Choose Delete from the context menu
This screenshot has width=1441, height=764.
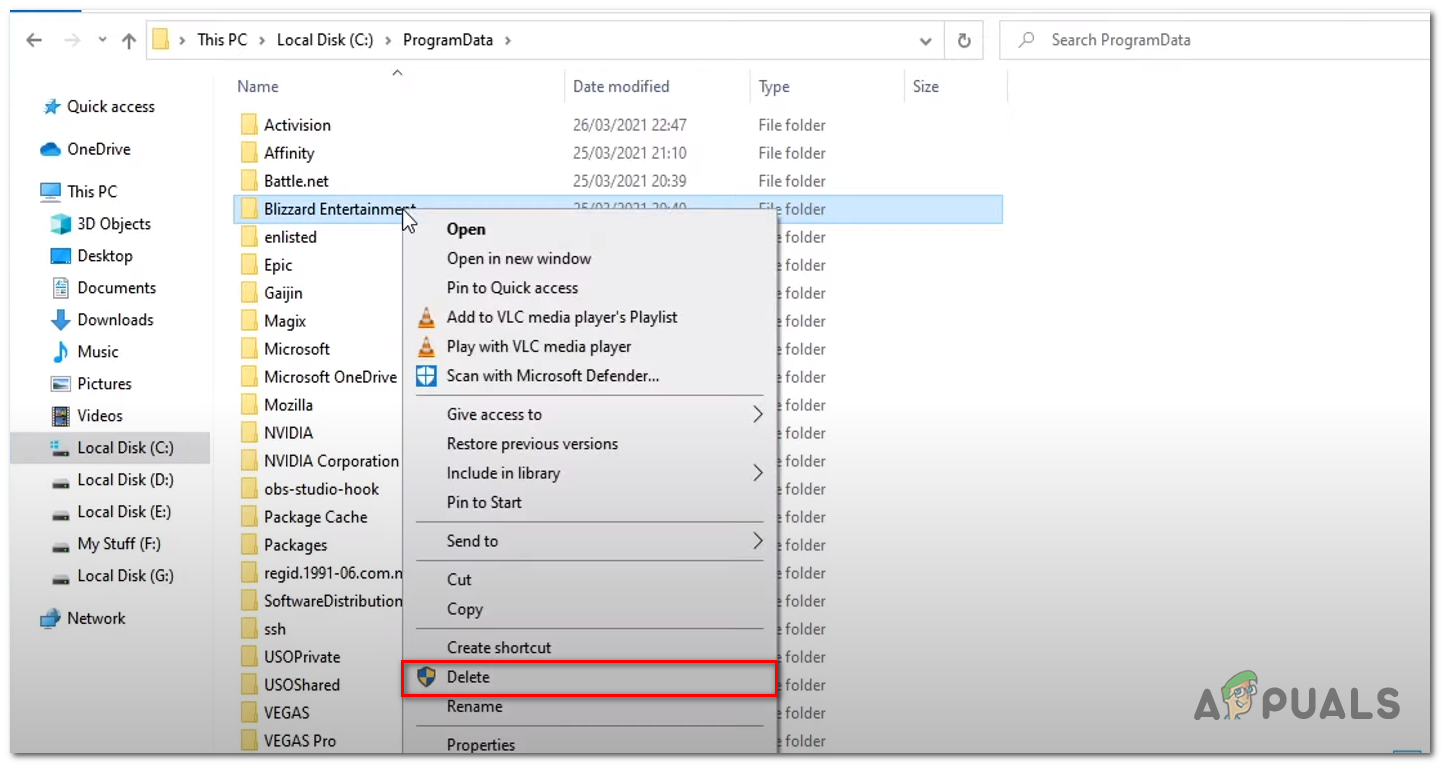tap(468, 677)
